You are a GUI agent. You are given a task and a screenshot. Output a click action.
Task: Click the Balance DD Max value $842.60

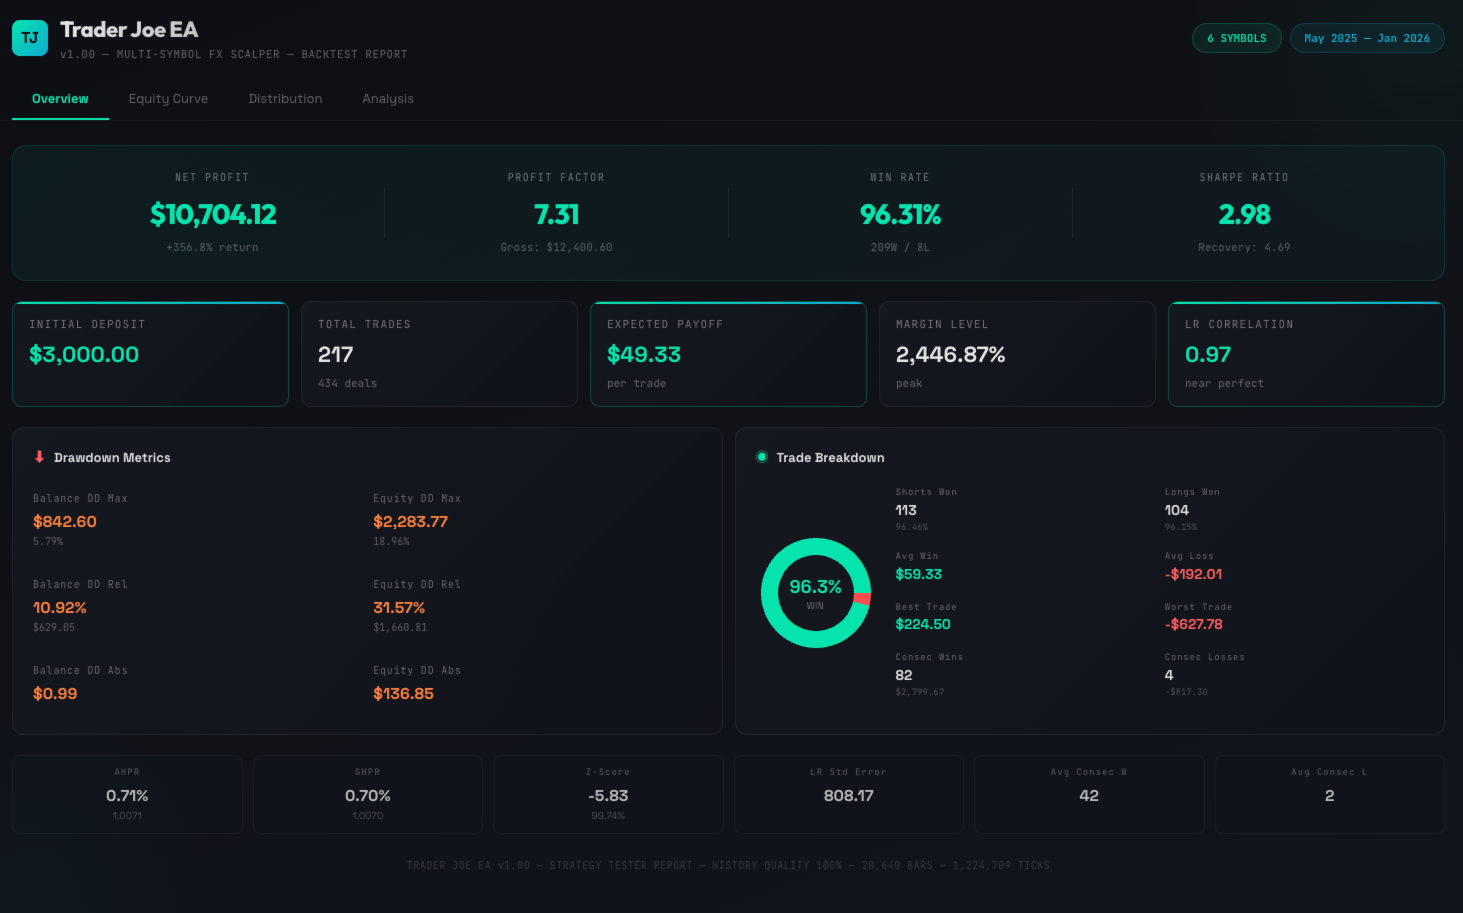(x=65, y=521)
